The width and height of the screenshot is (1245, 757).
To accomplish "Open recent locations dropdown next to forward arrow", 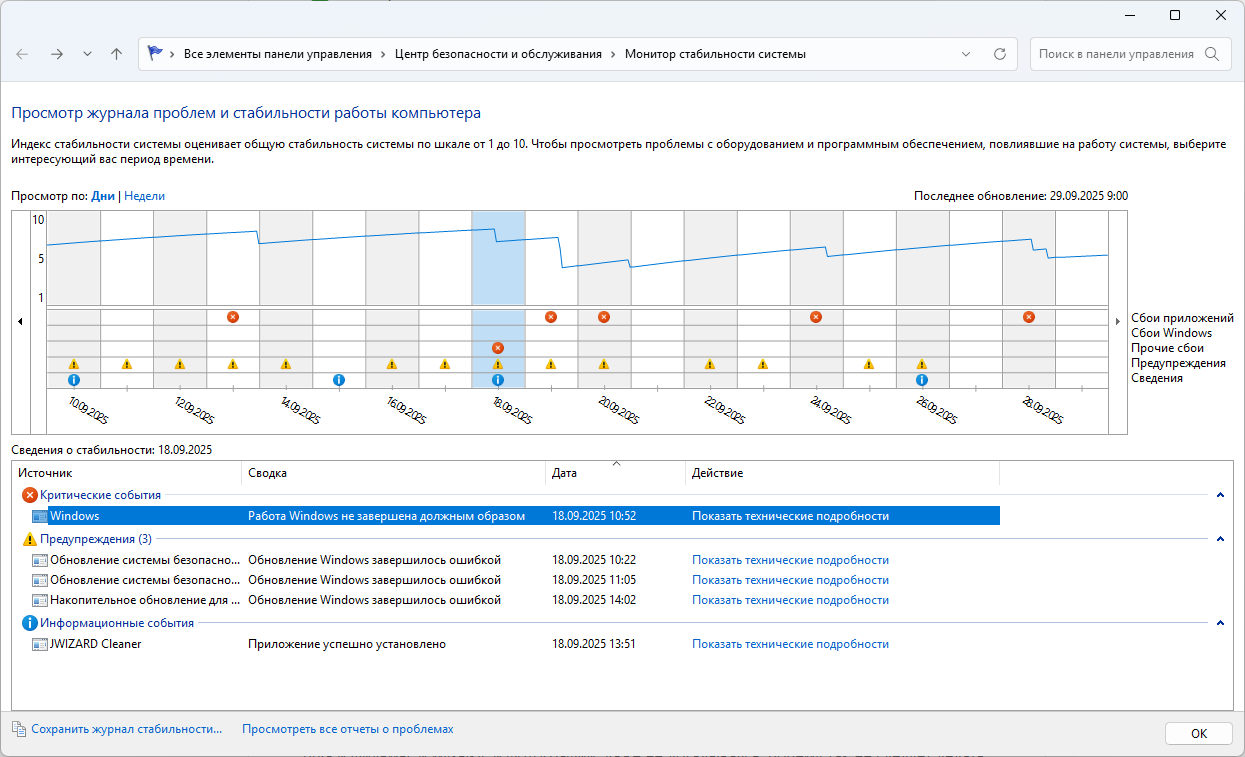I will 87,54.
